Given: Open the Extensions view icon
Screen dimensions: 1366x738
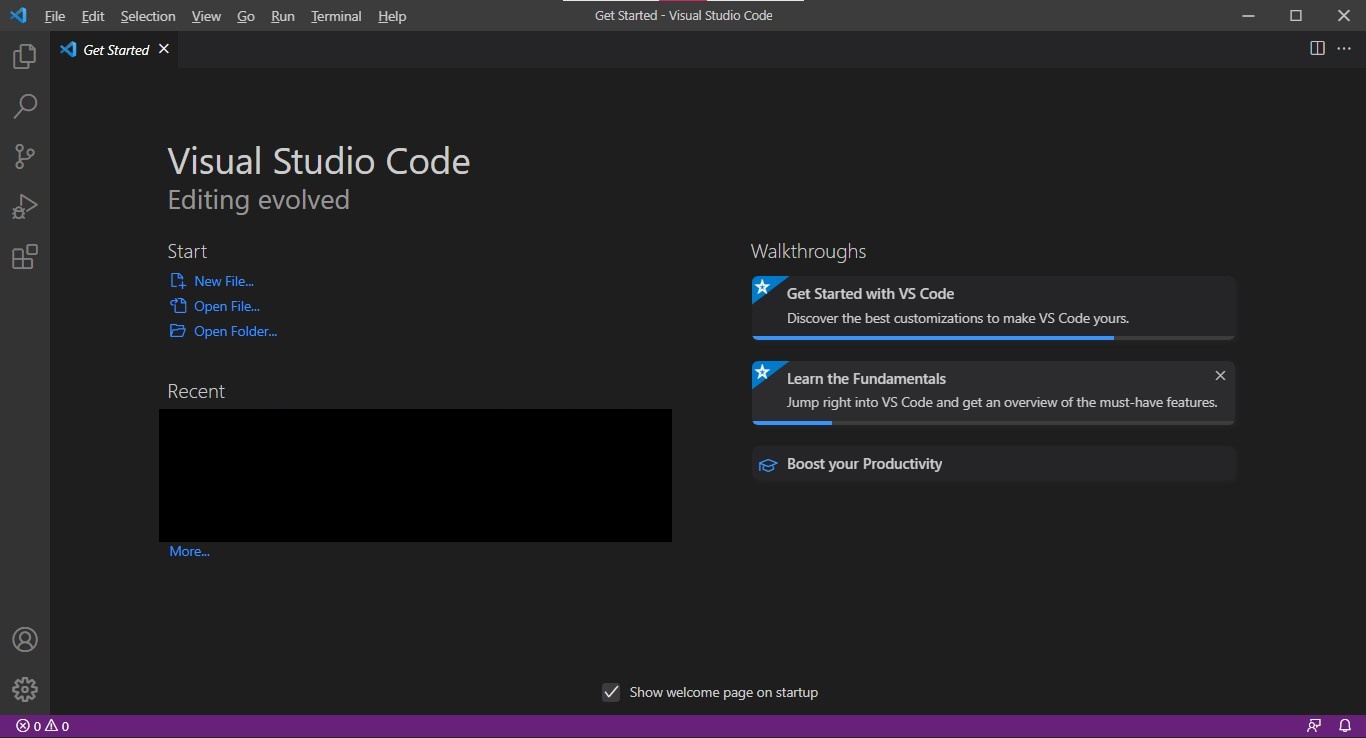Looking at the screenshot, I should coord(25,257).
